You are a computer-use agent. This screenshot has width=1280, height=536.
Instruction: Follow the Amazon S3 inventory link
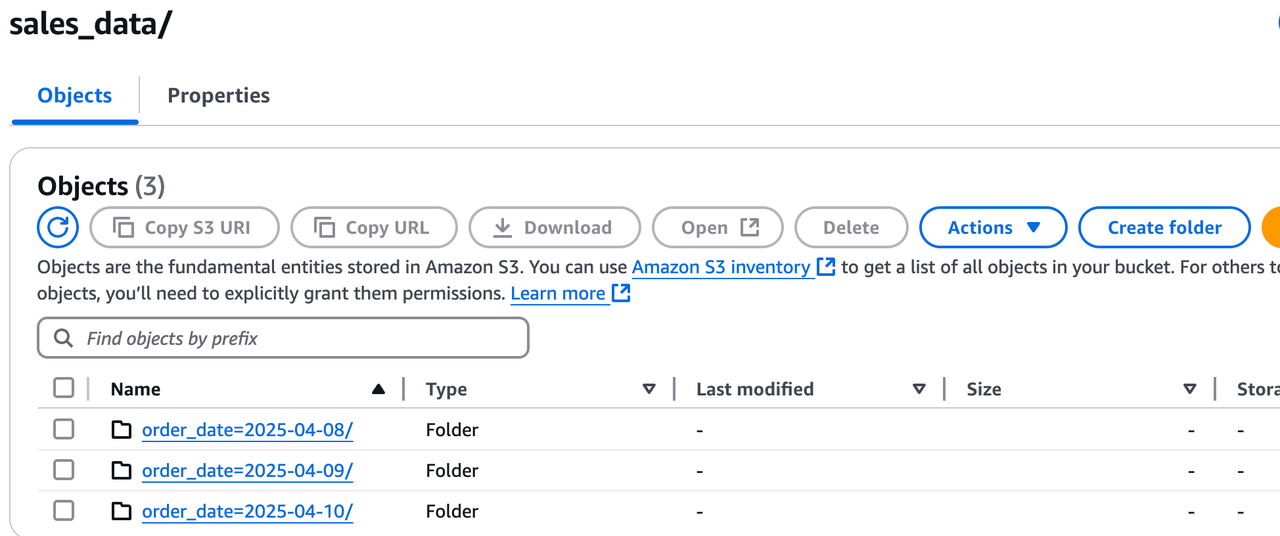720,267
